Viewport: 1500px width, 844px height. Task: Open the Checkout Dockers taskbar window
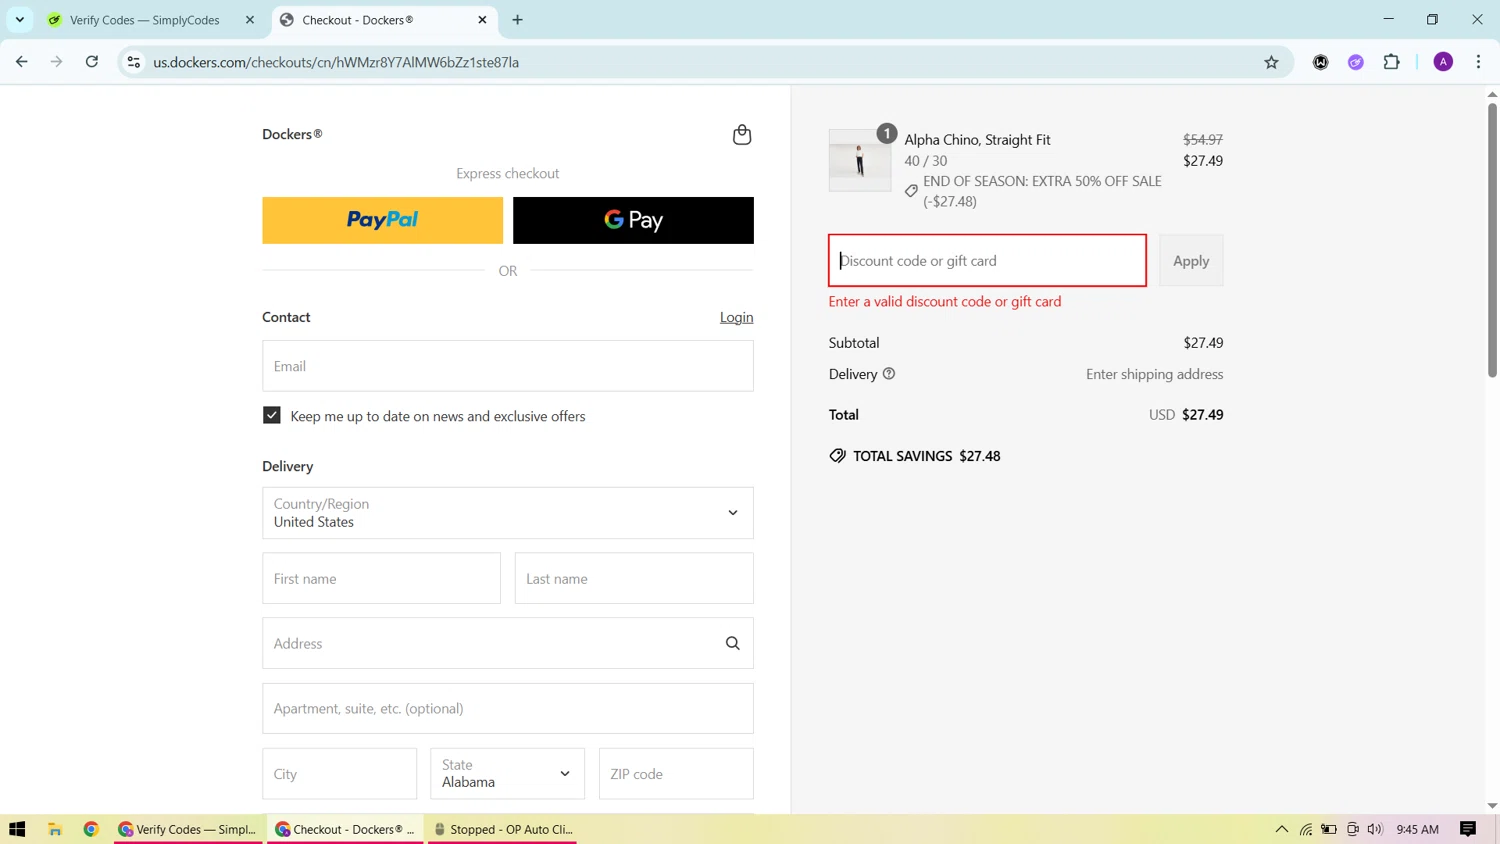click(x=346, y=829)
